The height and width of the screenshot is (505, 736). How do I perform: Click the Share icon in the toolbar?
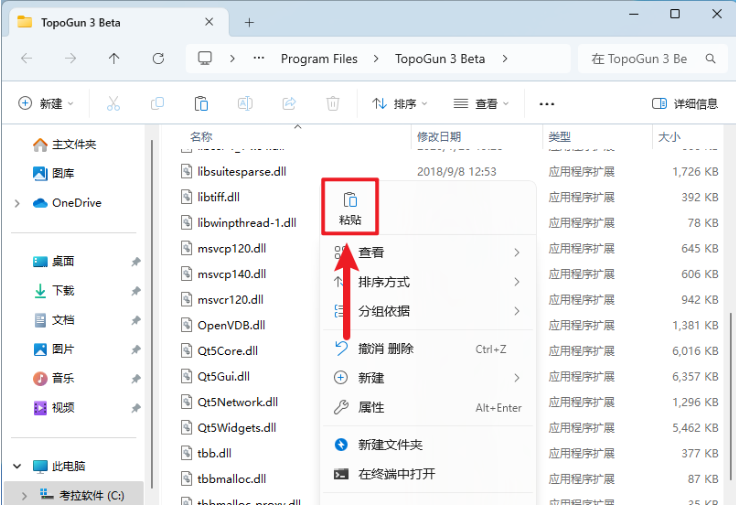(x=289, y=103)
